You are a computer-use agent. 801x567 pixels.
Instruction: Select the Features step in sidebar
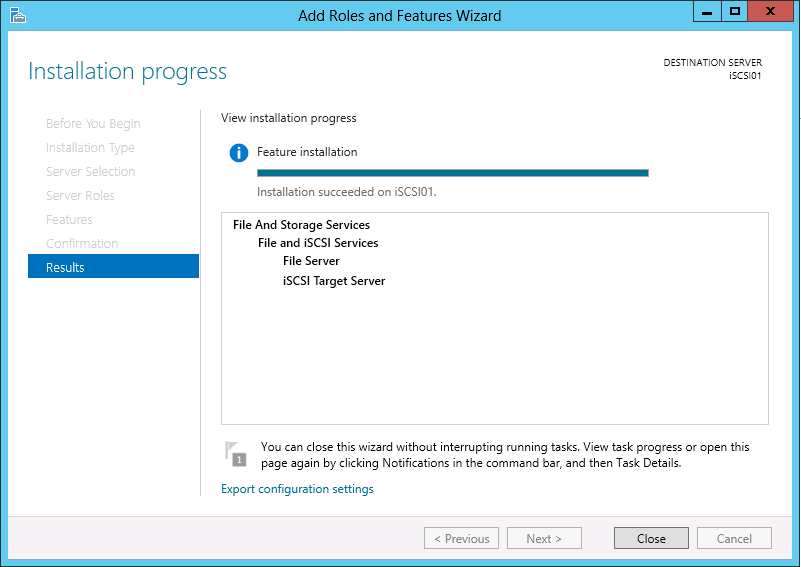coord(69,220)
